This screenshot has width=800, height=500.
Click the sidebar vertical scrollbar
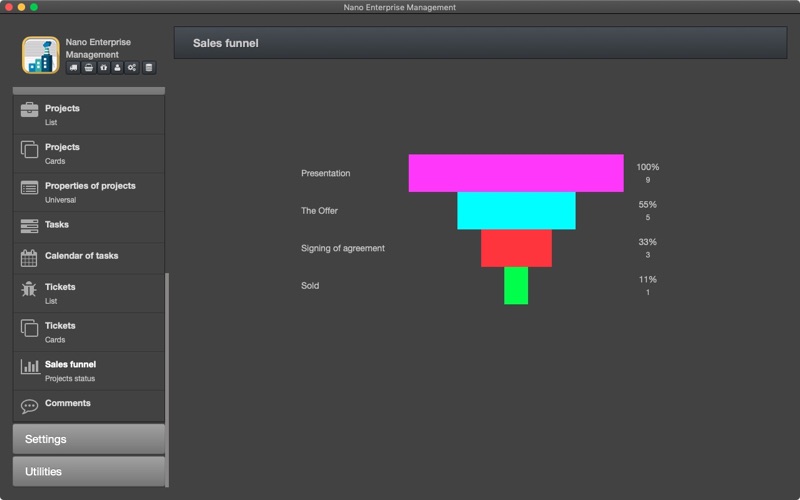click(x=167, y=380)
